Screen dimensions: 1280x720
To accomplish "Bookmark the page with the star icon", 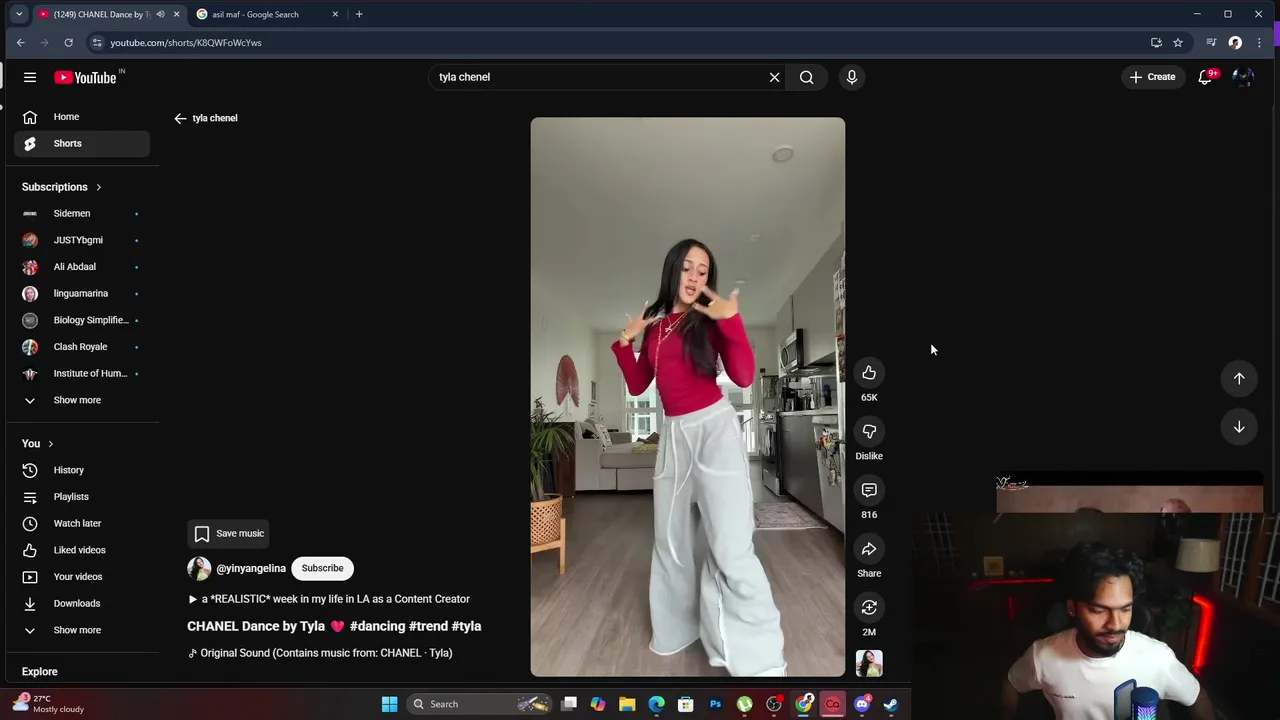I will point(1178,43).
